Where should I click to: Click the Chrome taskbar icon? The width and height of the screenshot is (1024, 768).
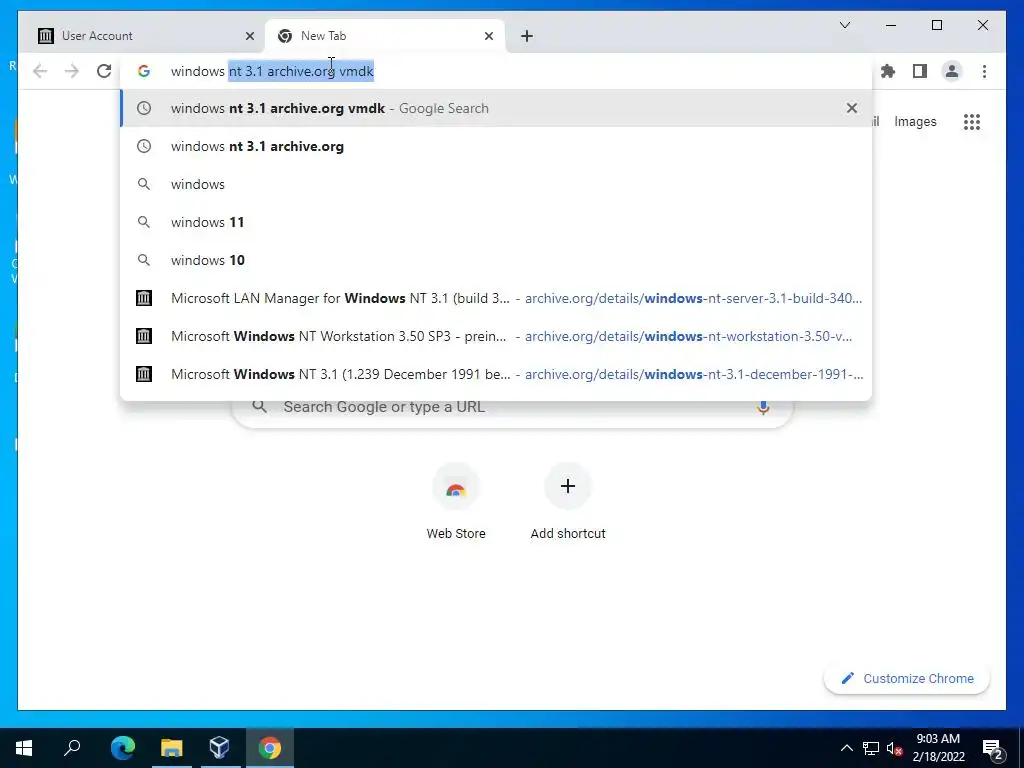point(270,748)
